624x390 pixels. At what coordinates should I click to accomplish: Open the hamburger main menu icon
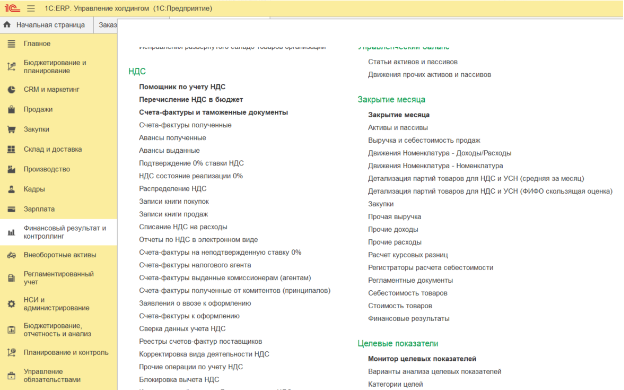coord(31,8)
